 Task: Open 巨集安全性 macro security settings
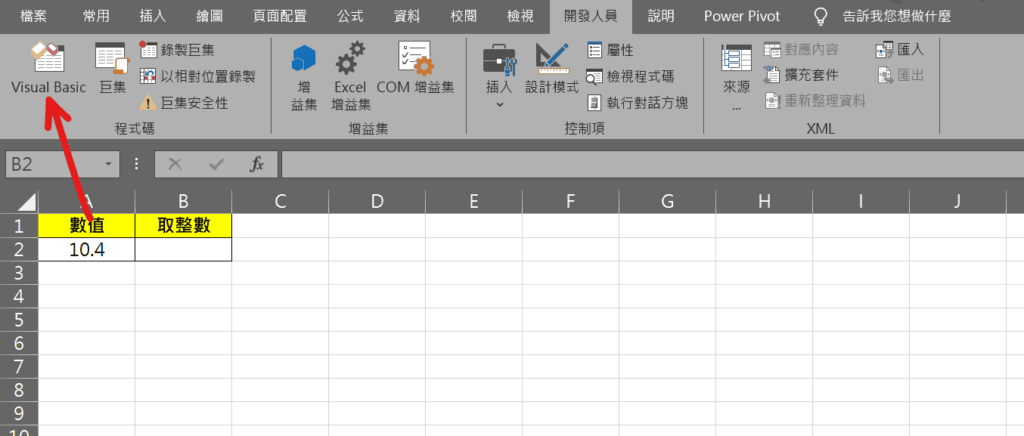click(x=184, y=102)
